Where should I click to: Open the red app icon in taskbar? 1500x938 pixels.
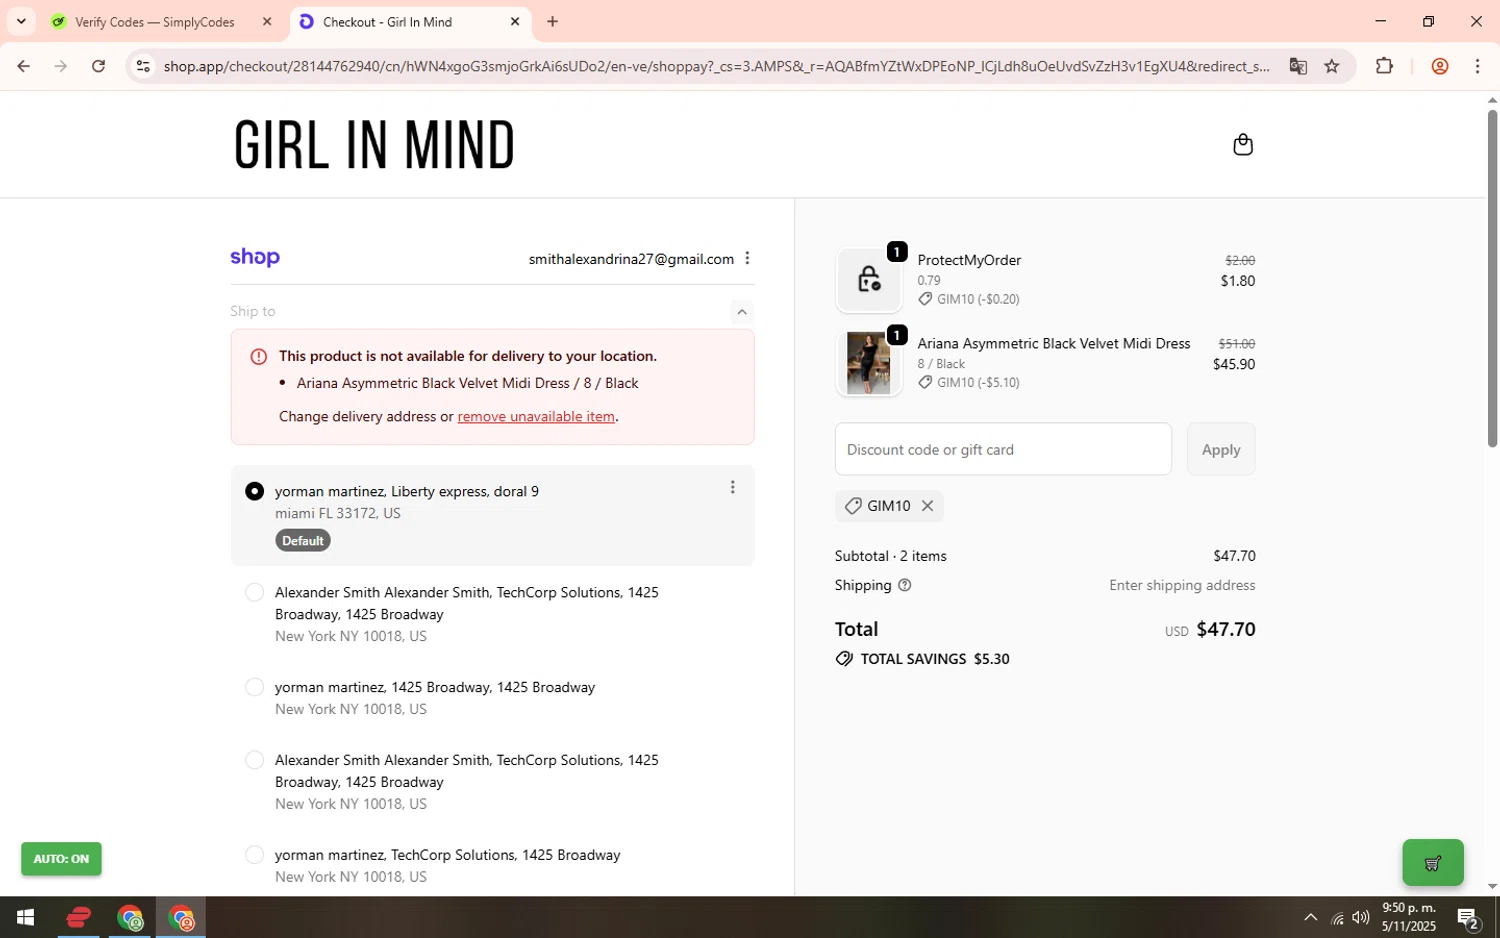pos(78,917)
